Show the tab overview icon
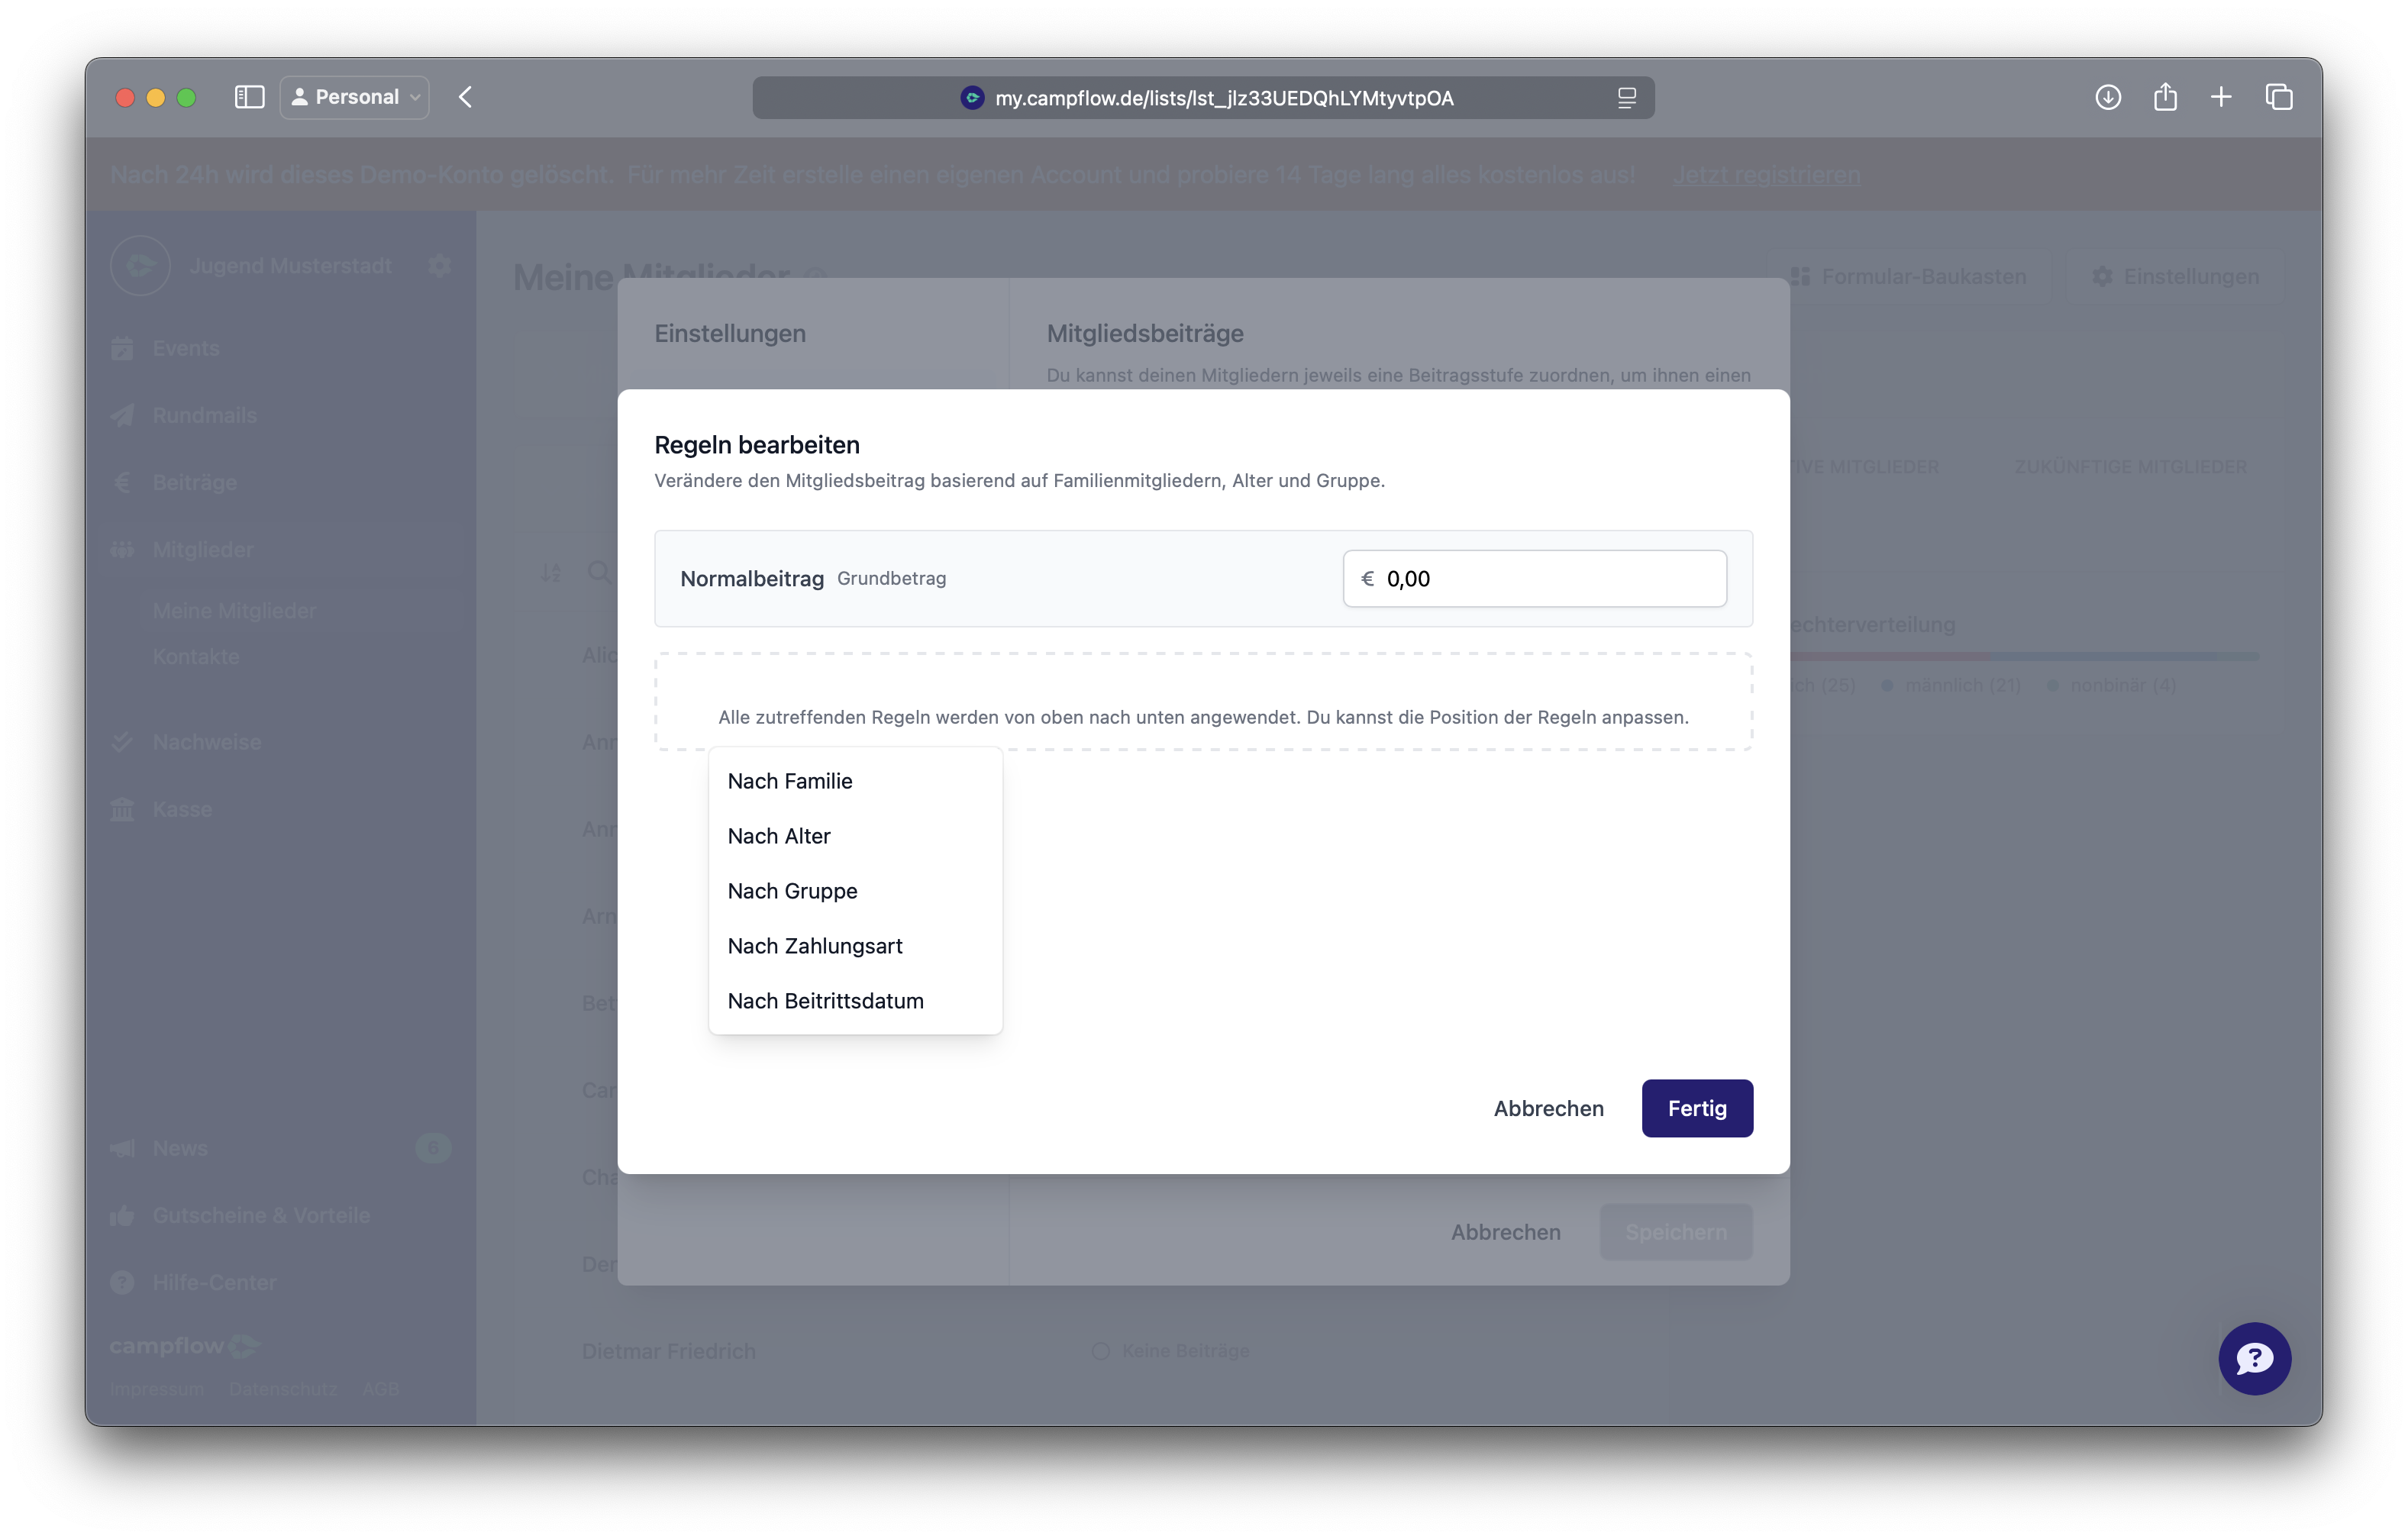2408x1539 pixels. pyautogui.click(x=2279, y=97)
